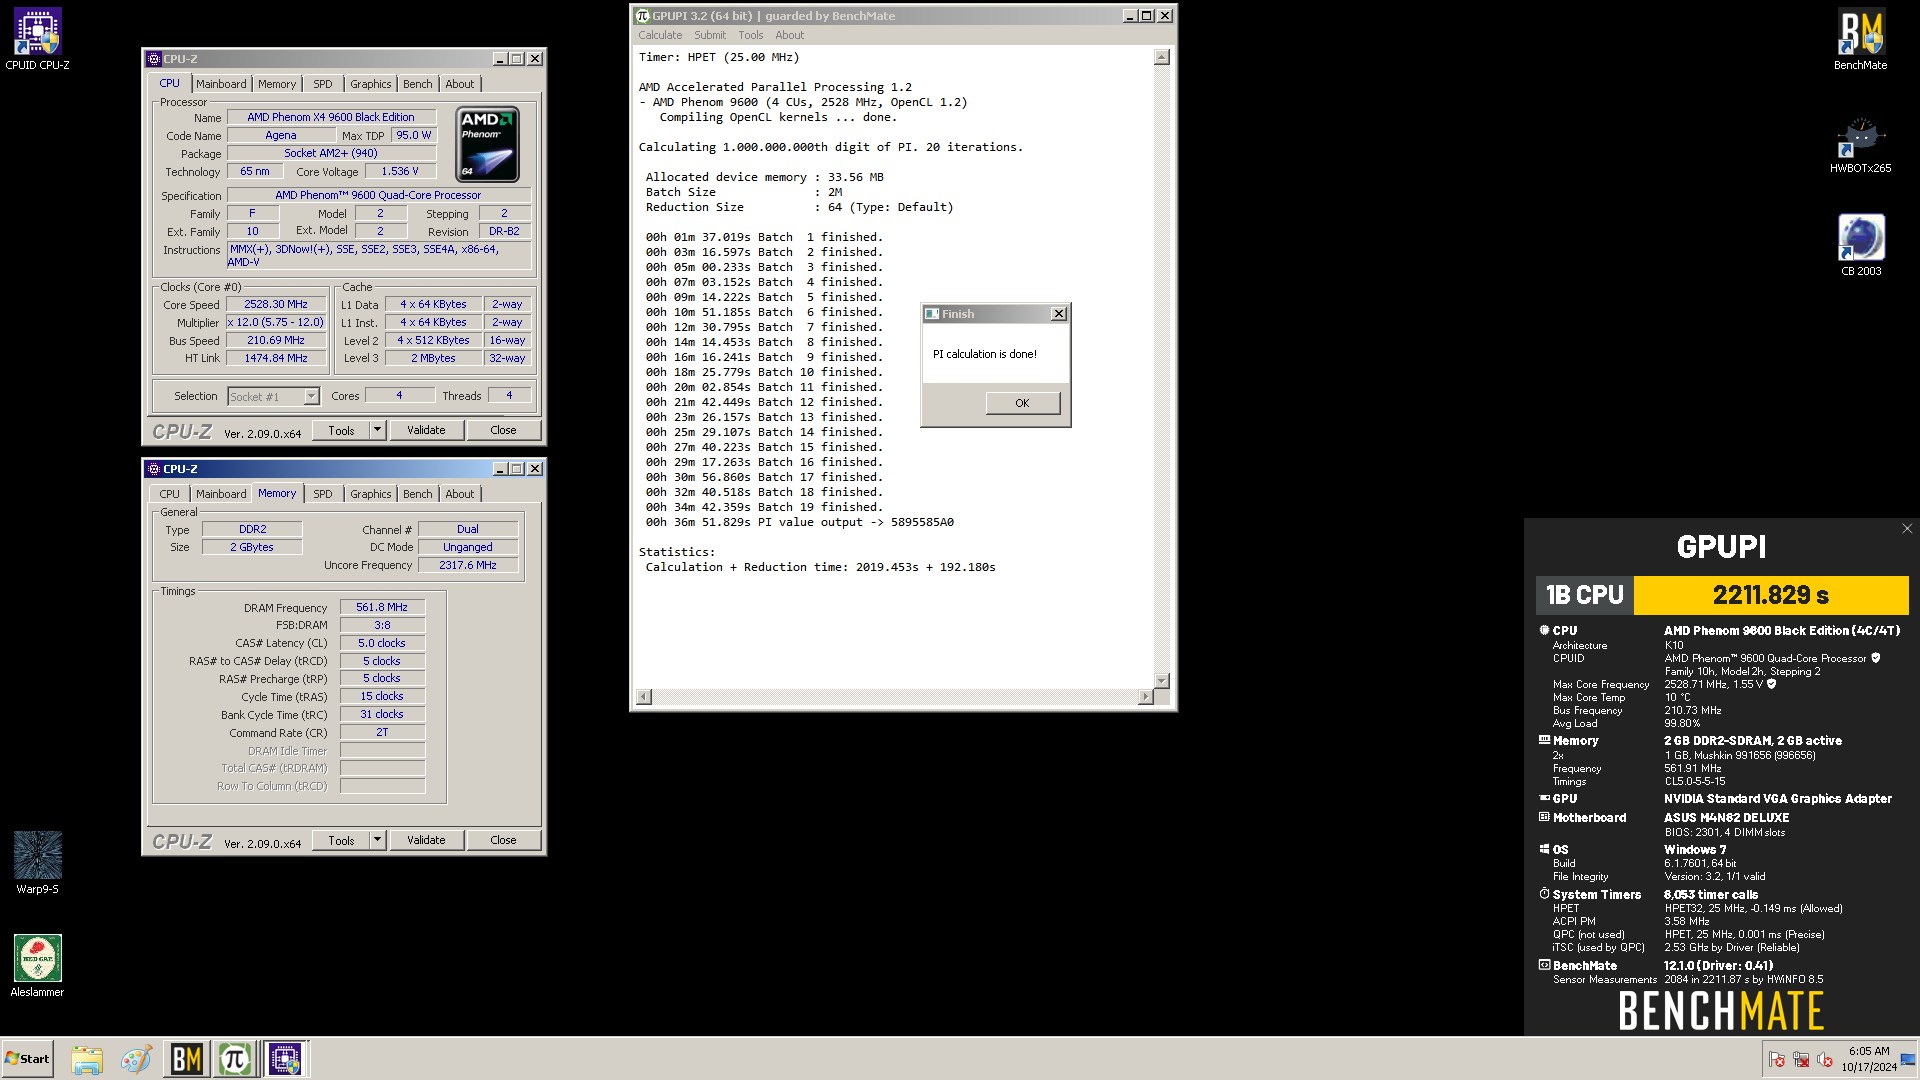Image resolution: width=1920 pixels, height=1080 pixels.
Task: Click GPUPI scroll down arrow
Action: (1161, 680)
